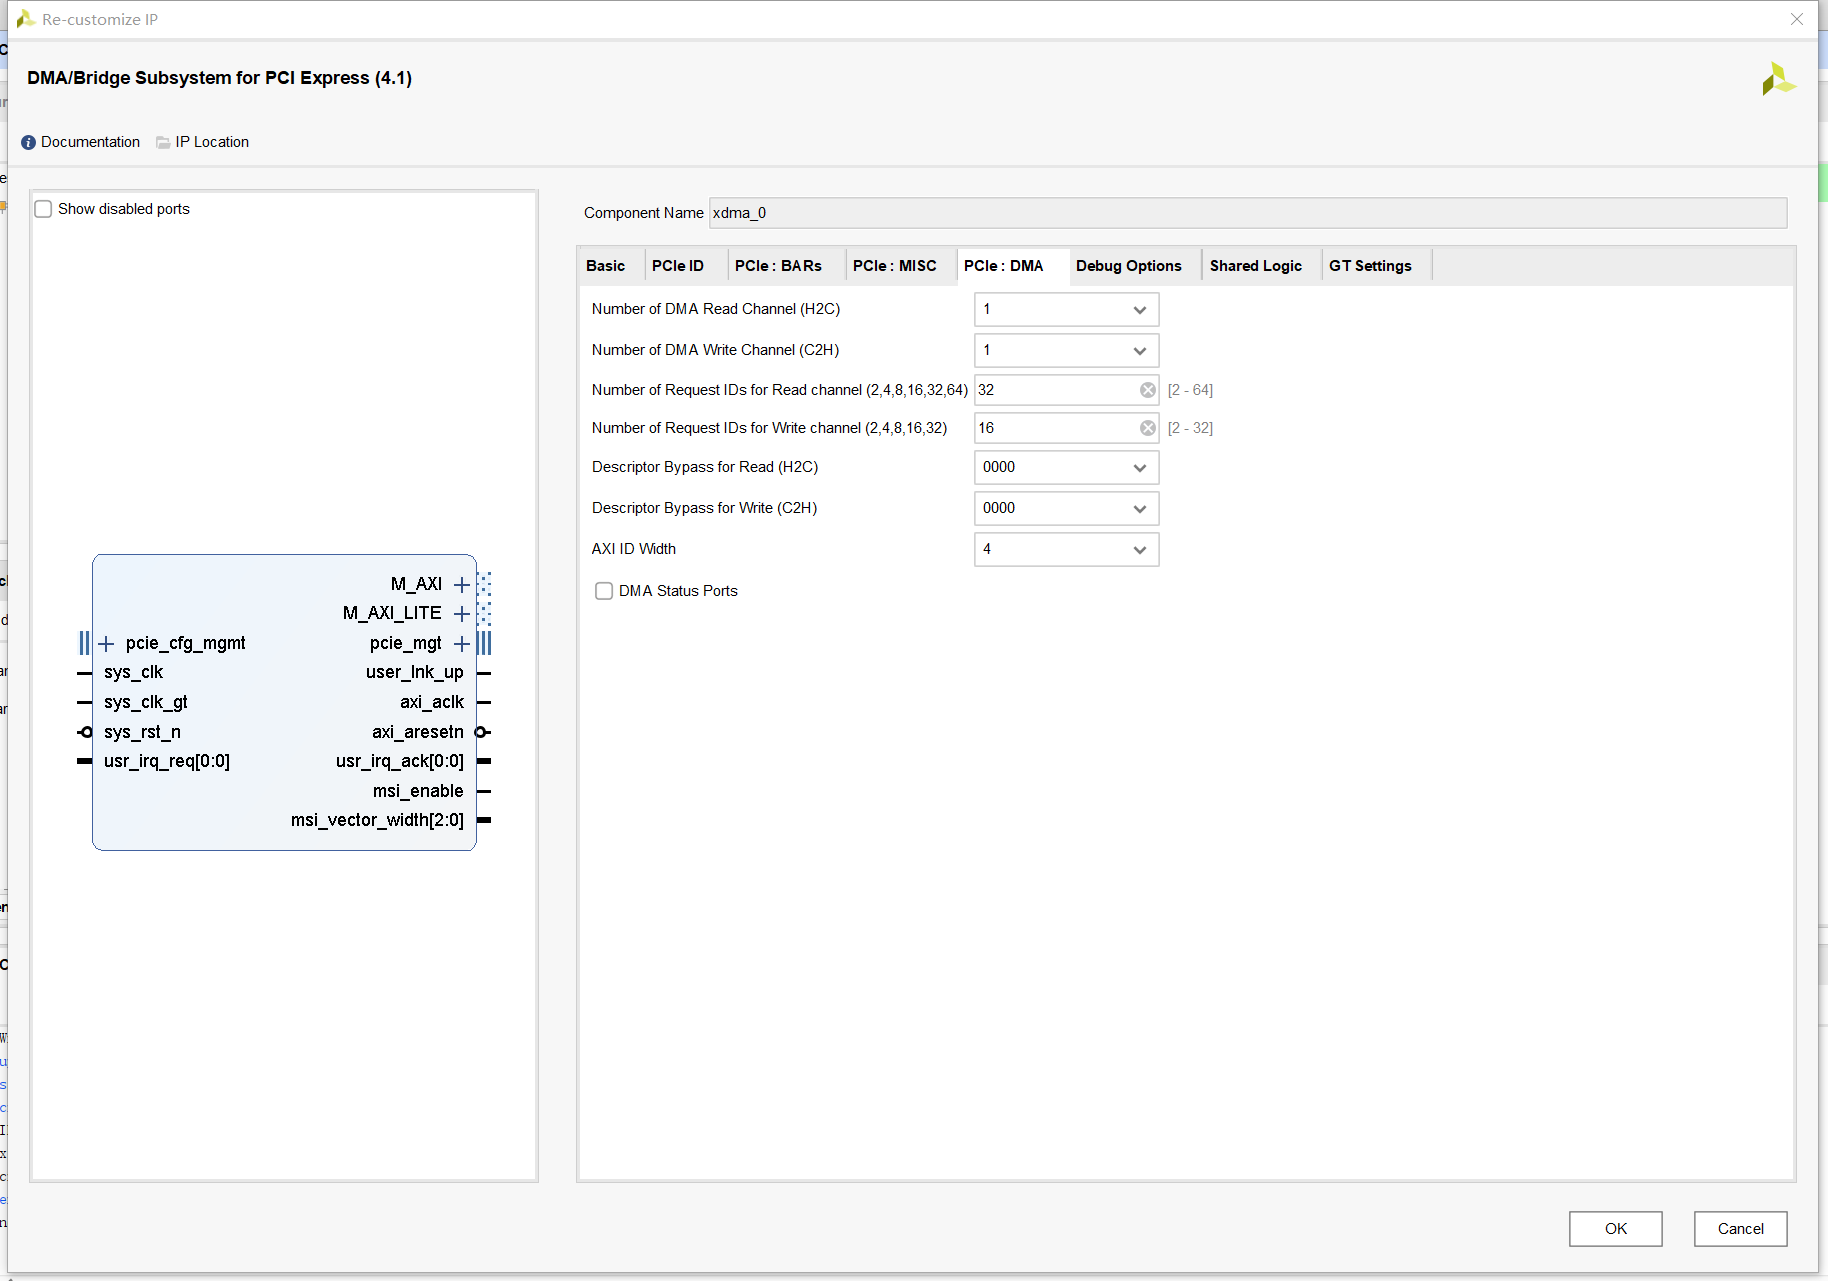Clear the Read channel Request IDs field

1147,390
